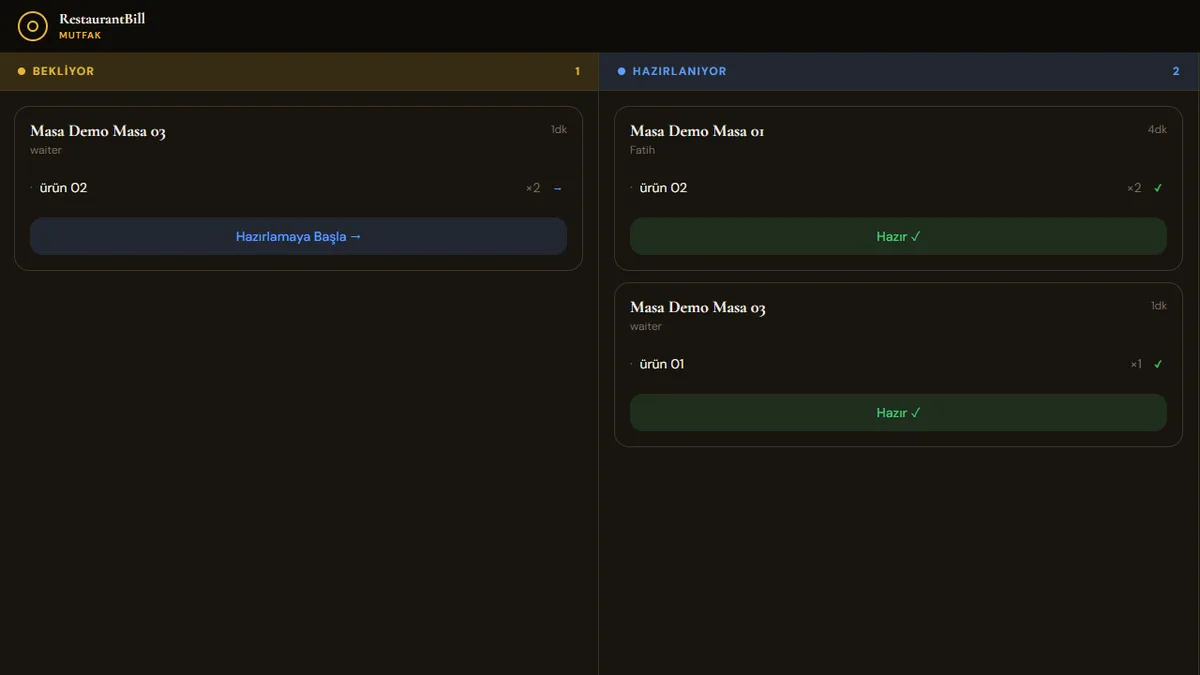The width and height of the screenshot is (1200, 675).
Task: Mark preparing Masa 03 order as Hazır
Action: (x=898, y=413)
